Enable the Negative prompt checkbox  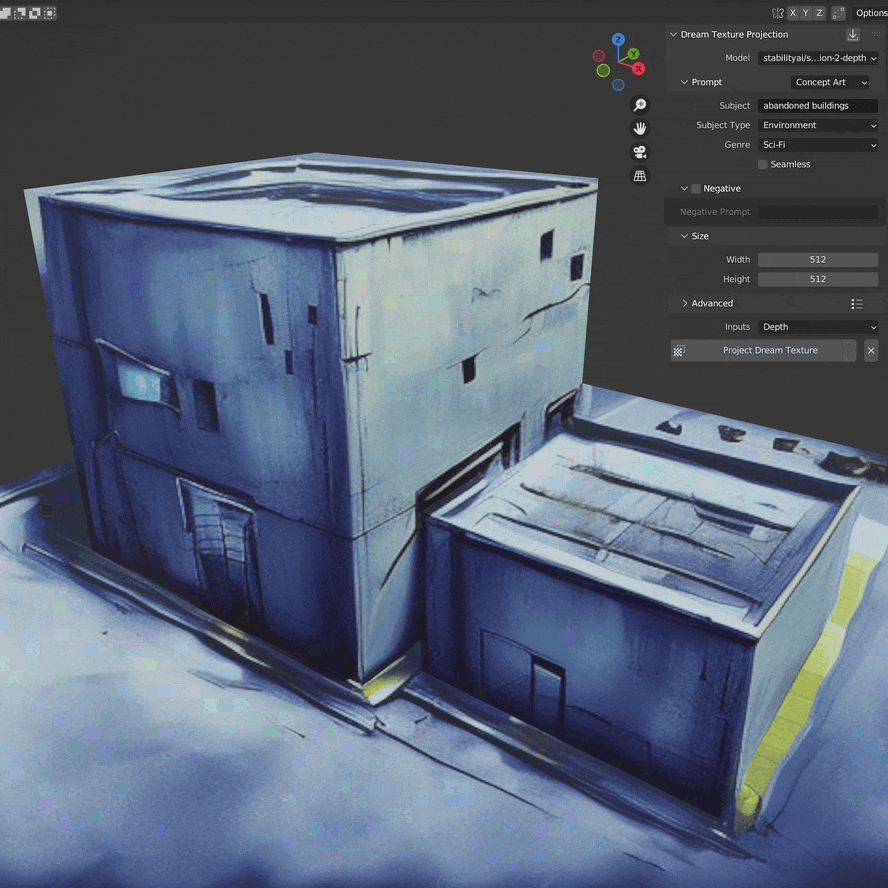(696, 188)
